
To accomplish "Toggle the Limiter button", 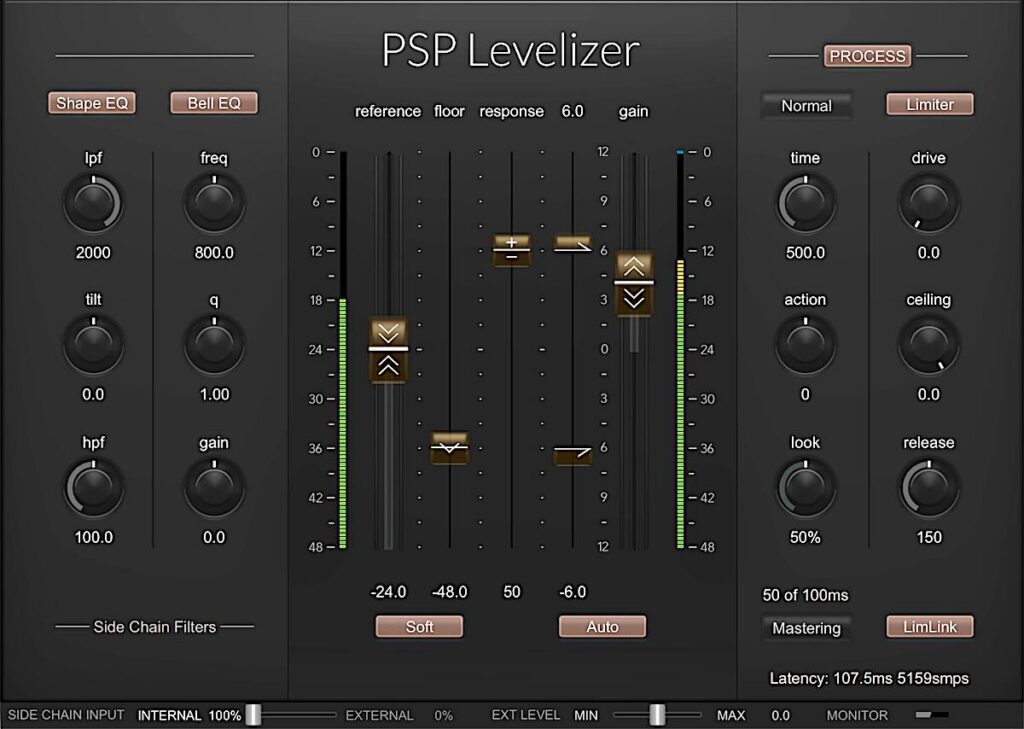I will [x=930, y=105].
